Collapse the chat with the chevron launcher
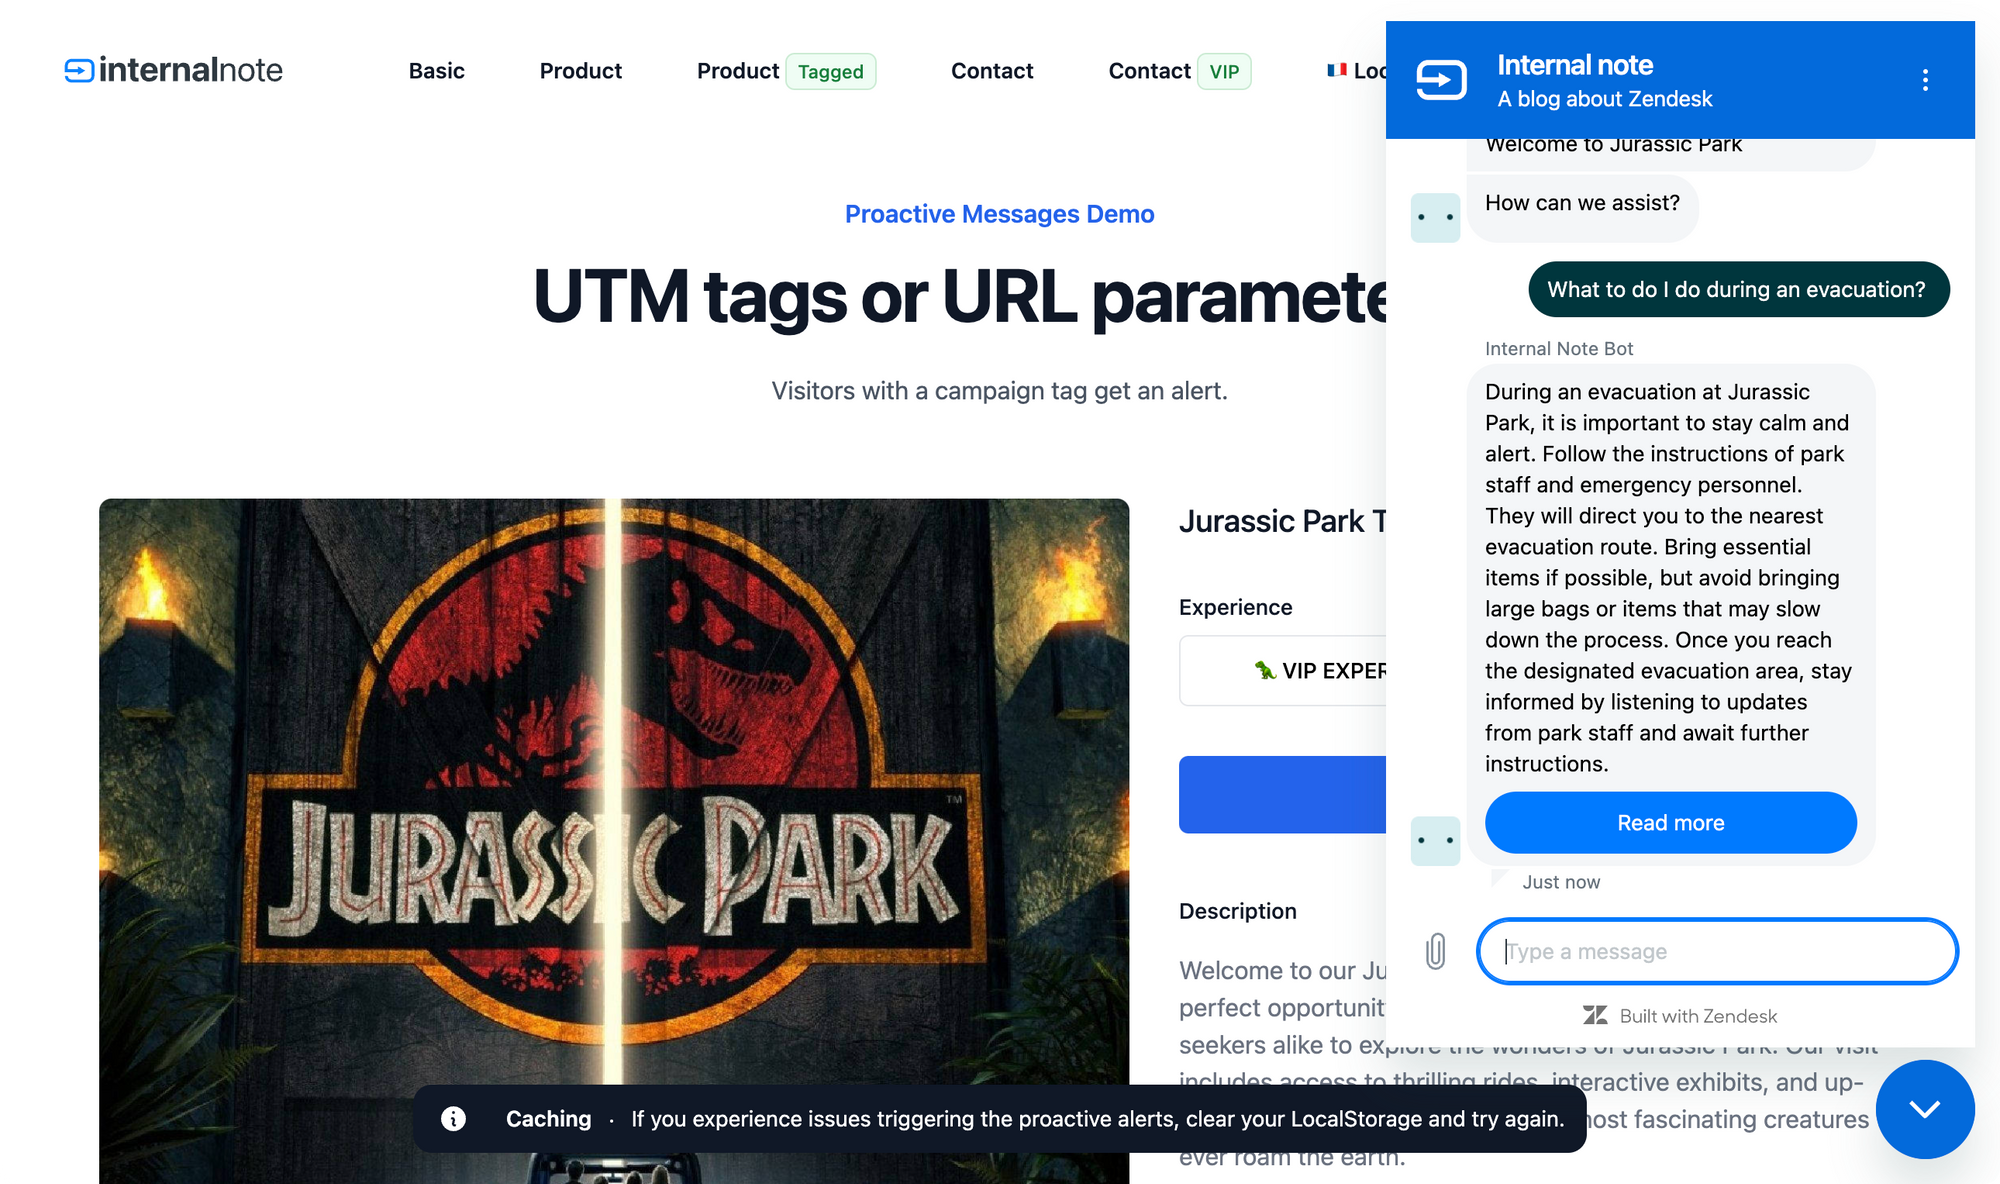Image resolution: width=2000 pixels, height=1184 pixels. (1924, 1108)
